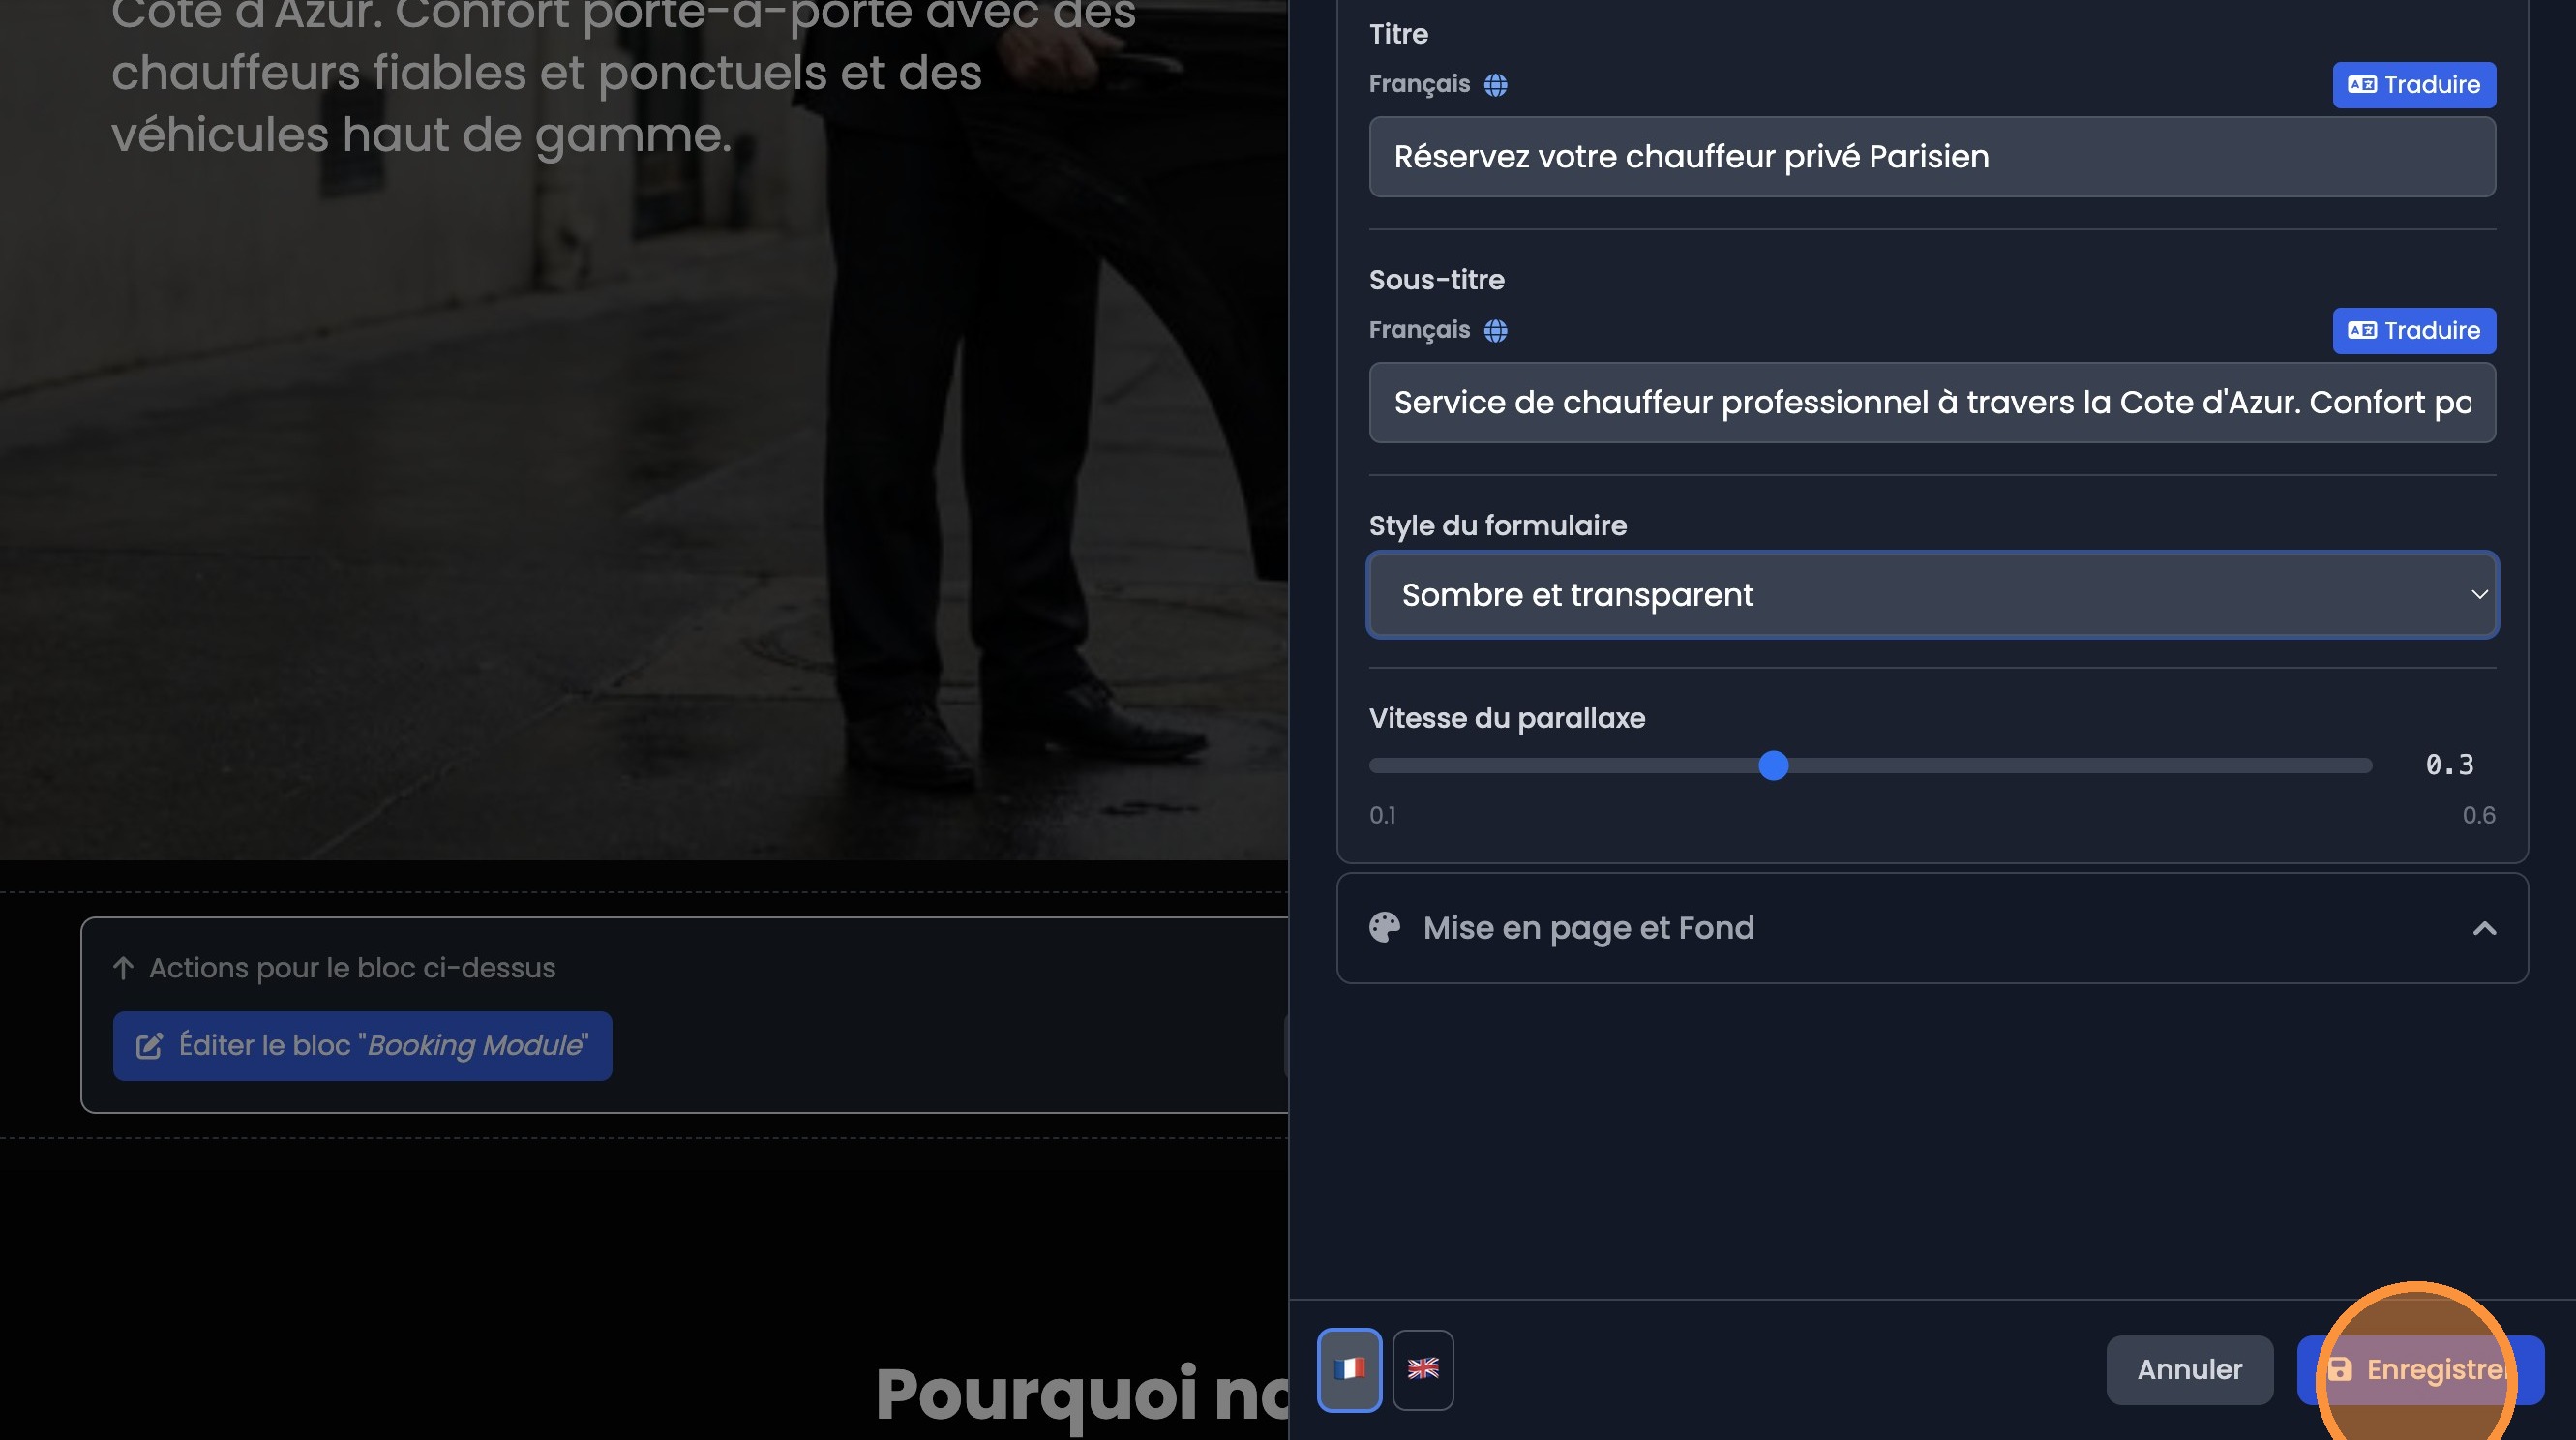
Task: Click Éditer le bloc Booking Module
Action: pos(362,1046)
